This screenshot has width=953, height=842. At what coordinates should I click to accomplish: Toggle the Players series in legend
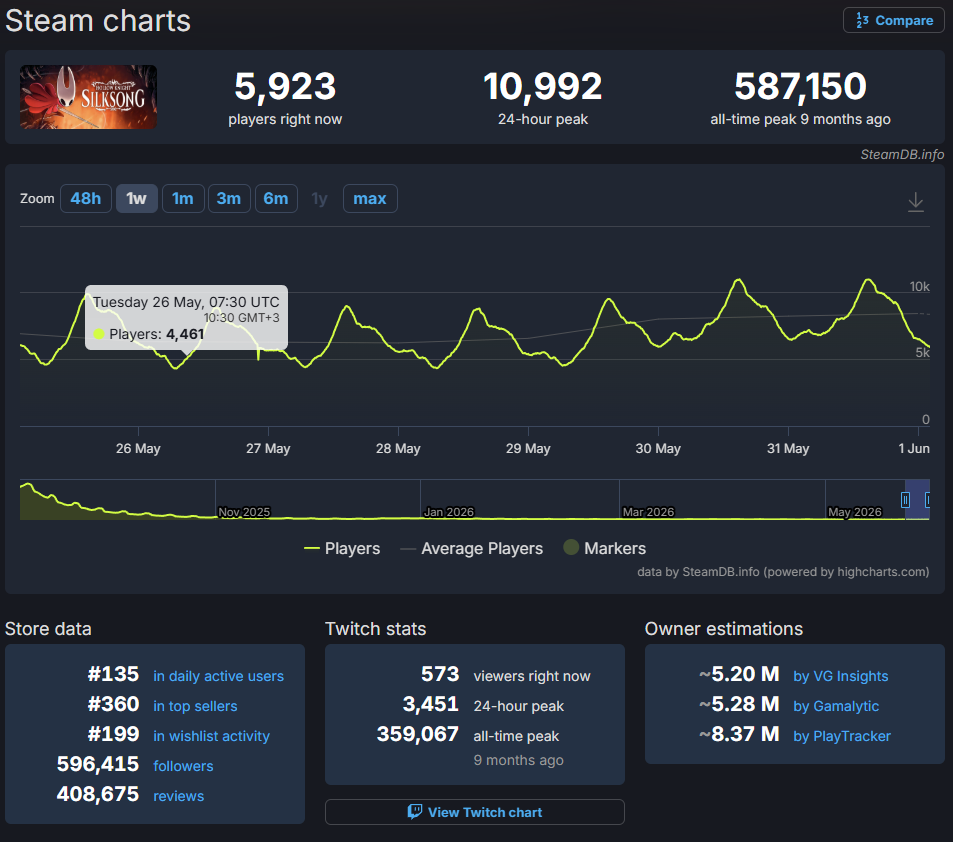[342, 548]
